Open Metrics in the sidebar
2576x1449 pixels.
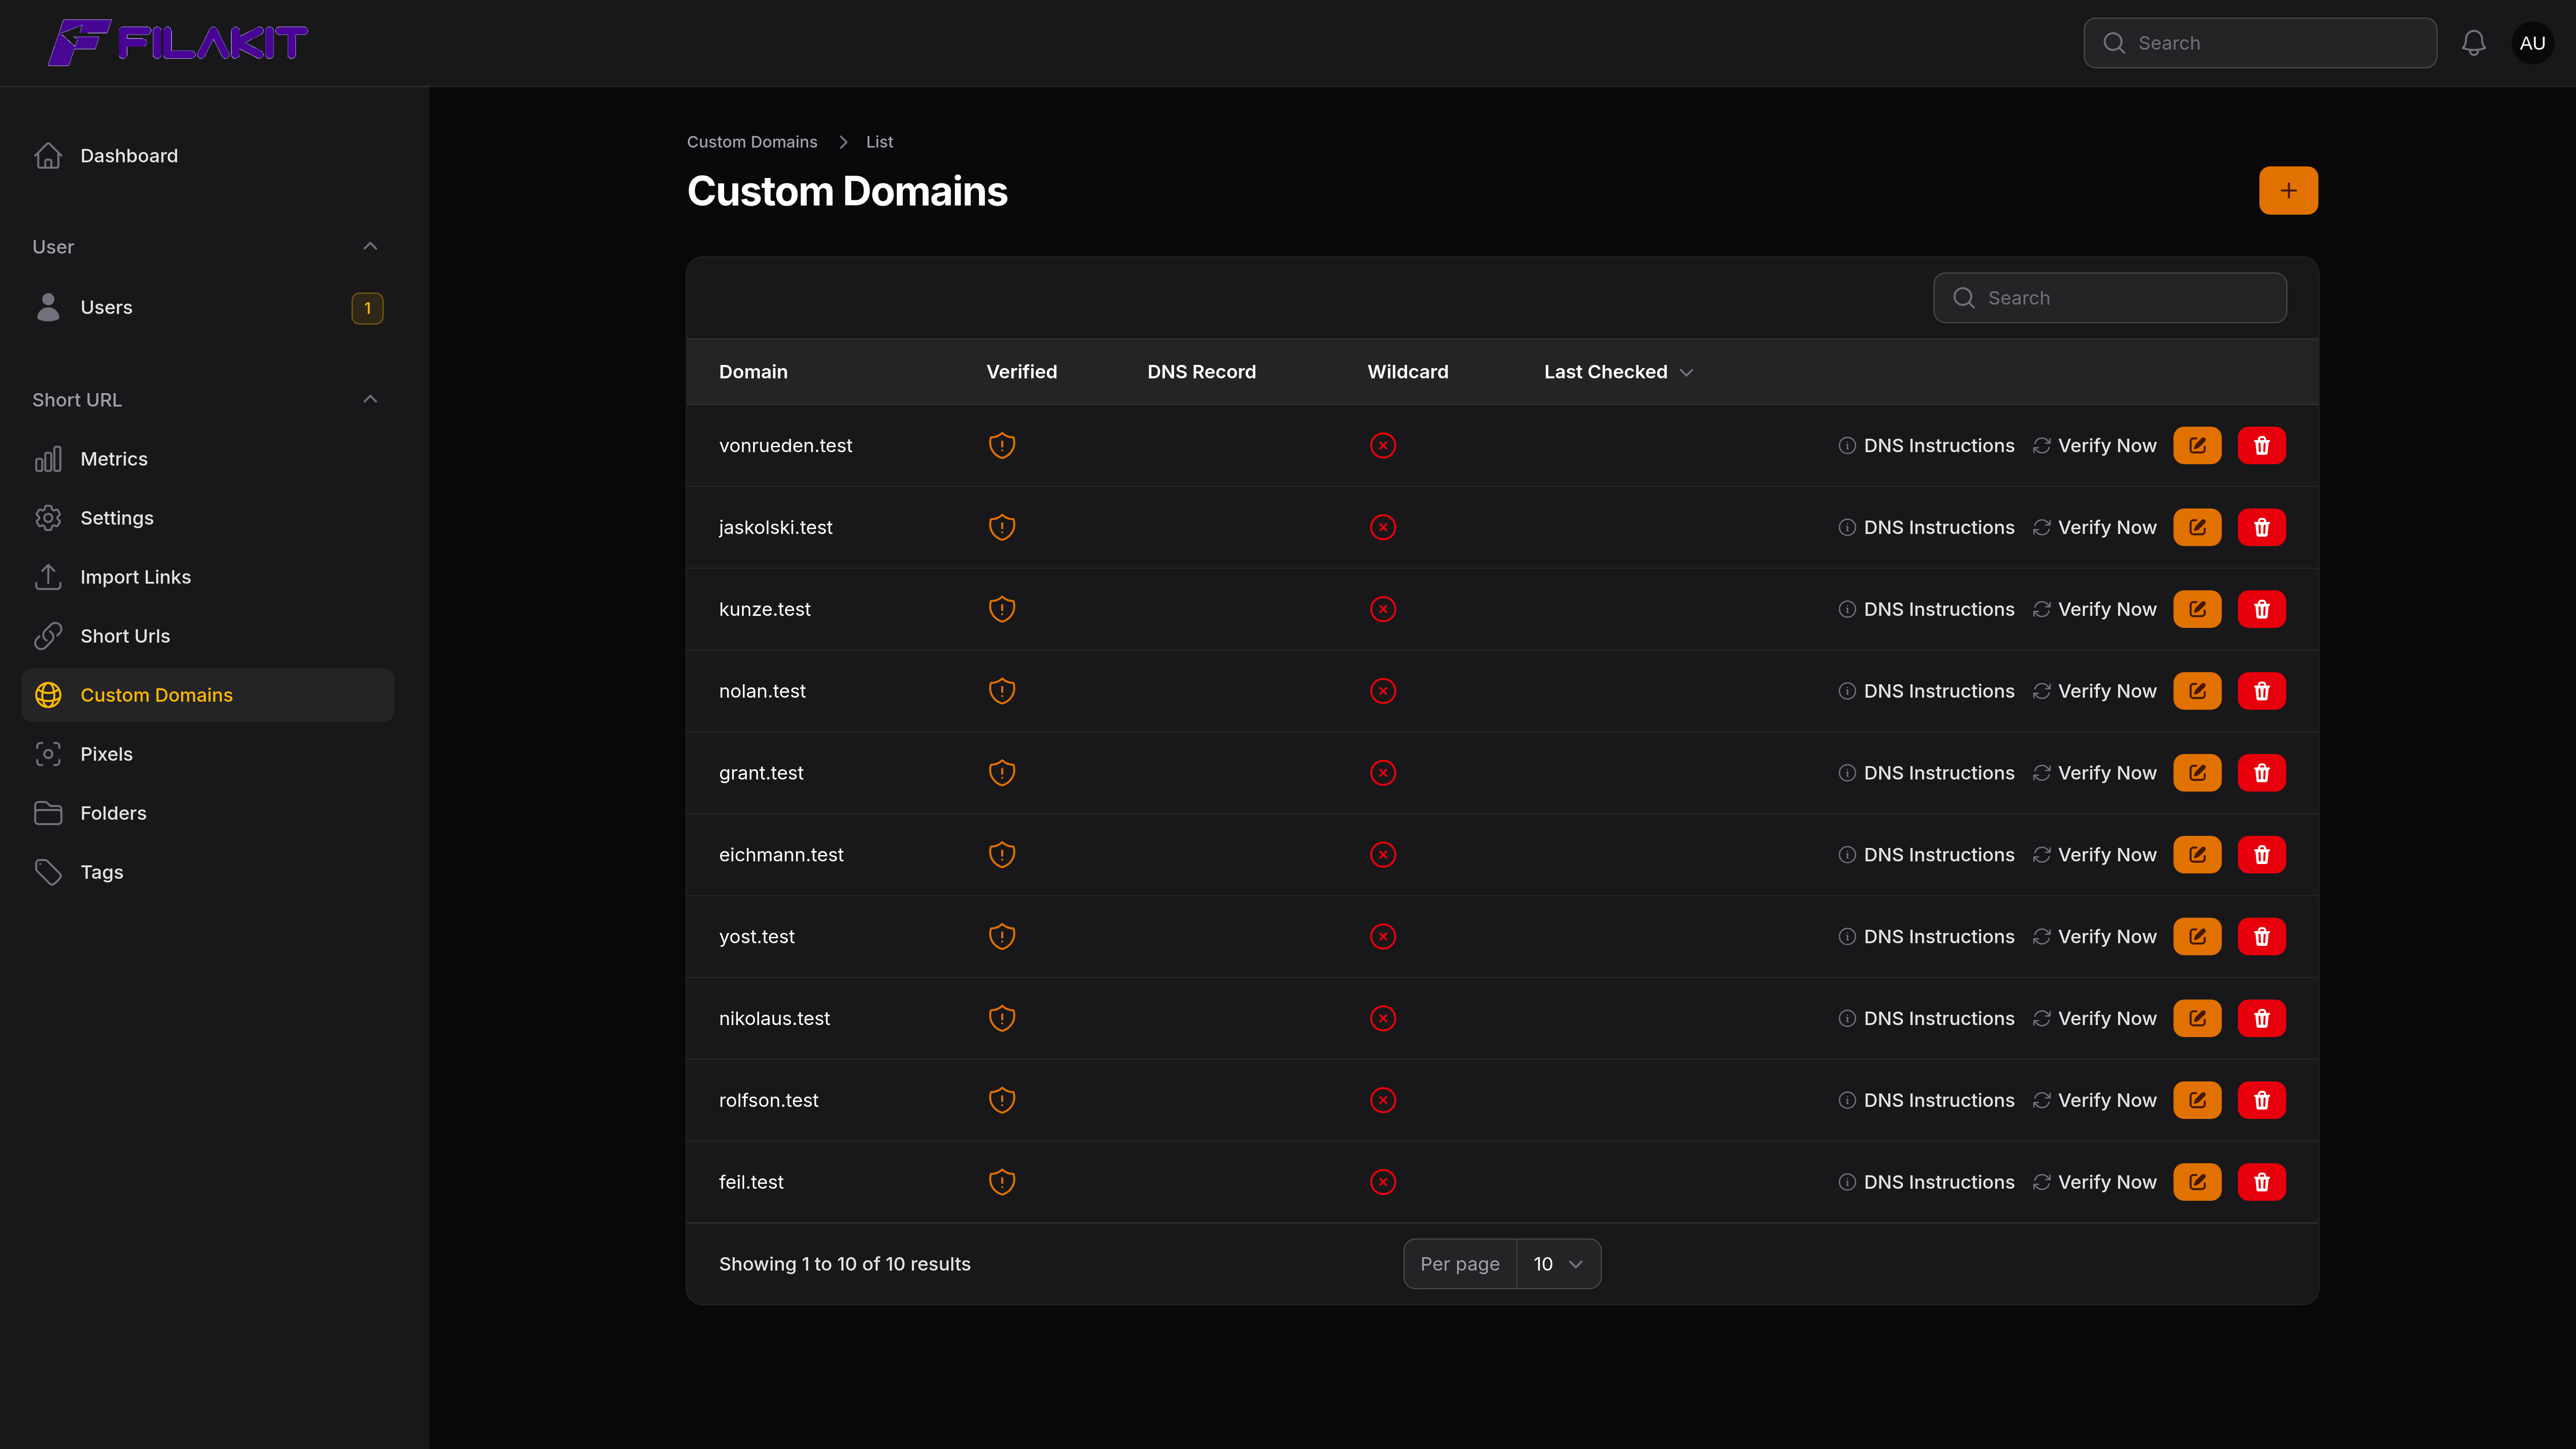[x=208, y=459]
